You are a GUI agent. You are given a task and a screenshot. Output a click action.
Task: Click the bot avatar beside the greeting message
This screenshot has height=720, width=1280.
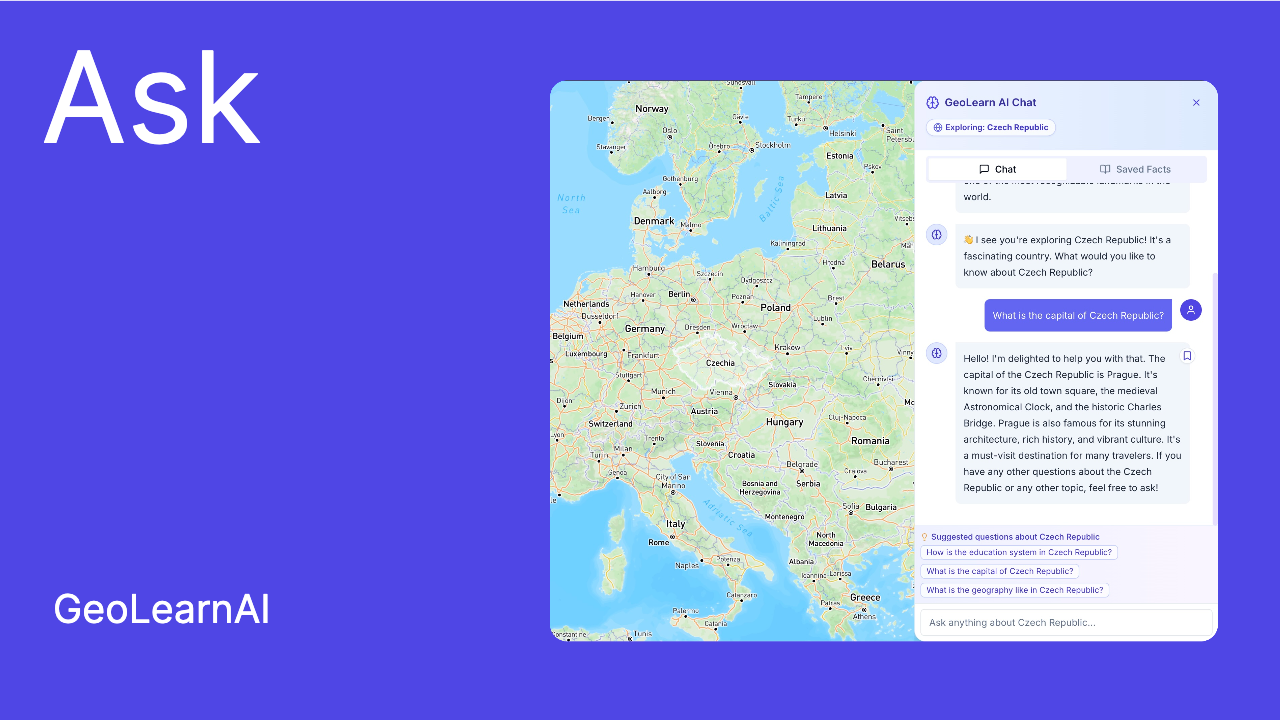[x=936, y=235]
